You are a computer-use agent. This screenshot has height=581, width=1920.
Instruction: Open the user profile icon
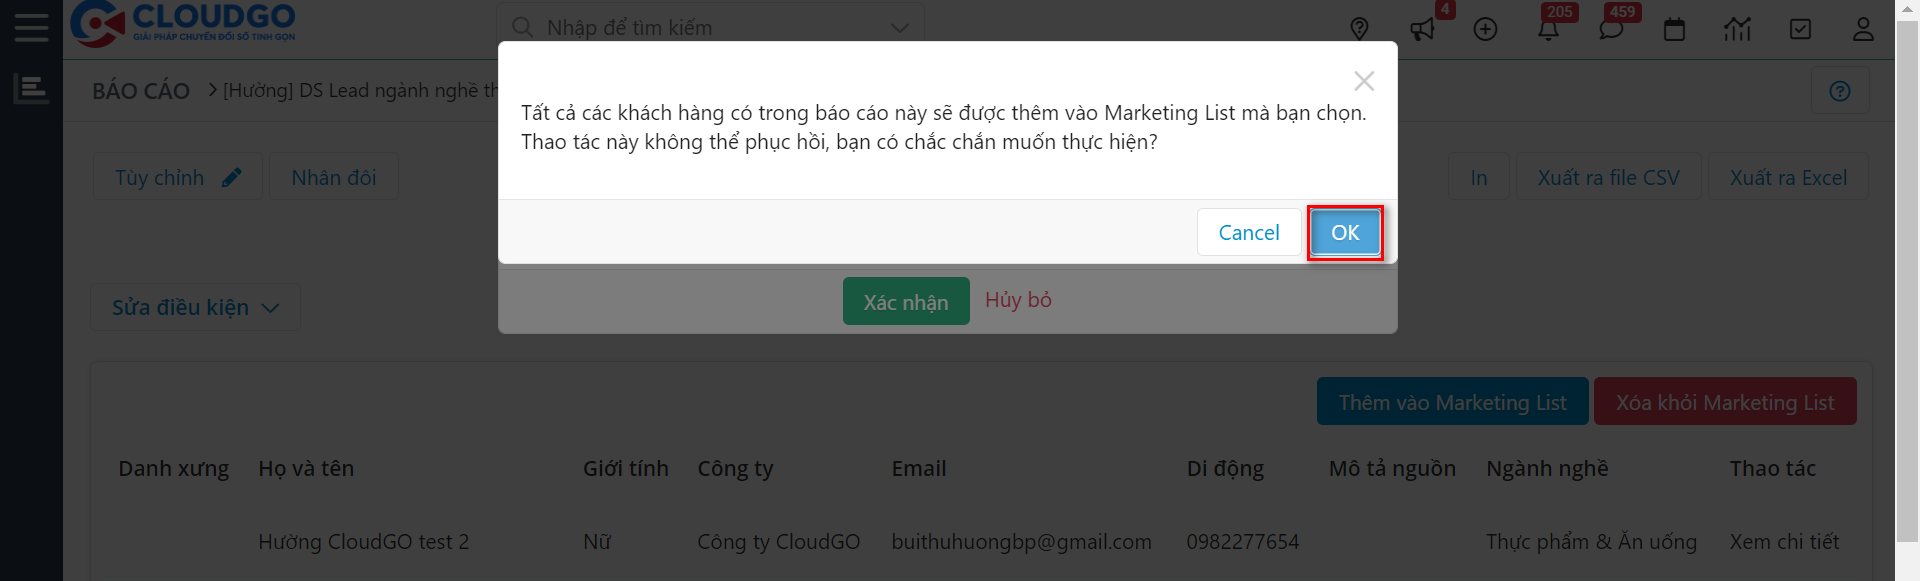point(1863,29)
